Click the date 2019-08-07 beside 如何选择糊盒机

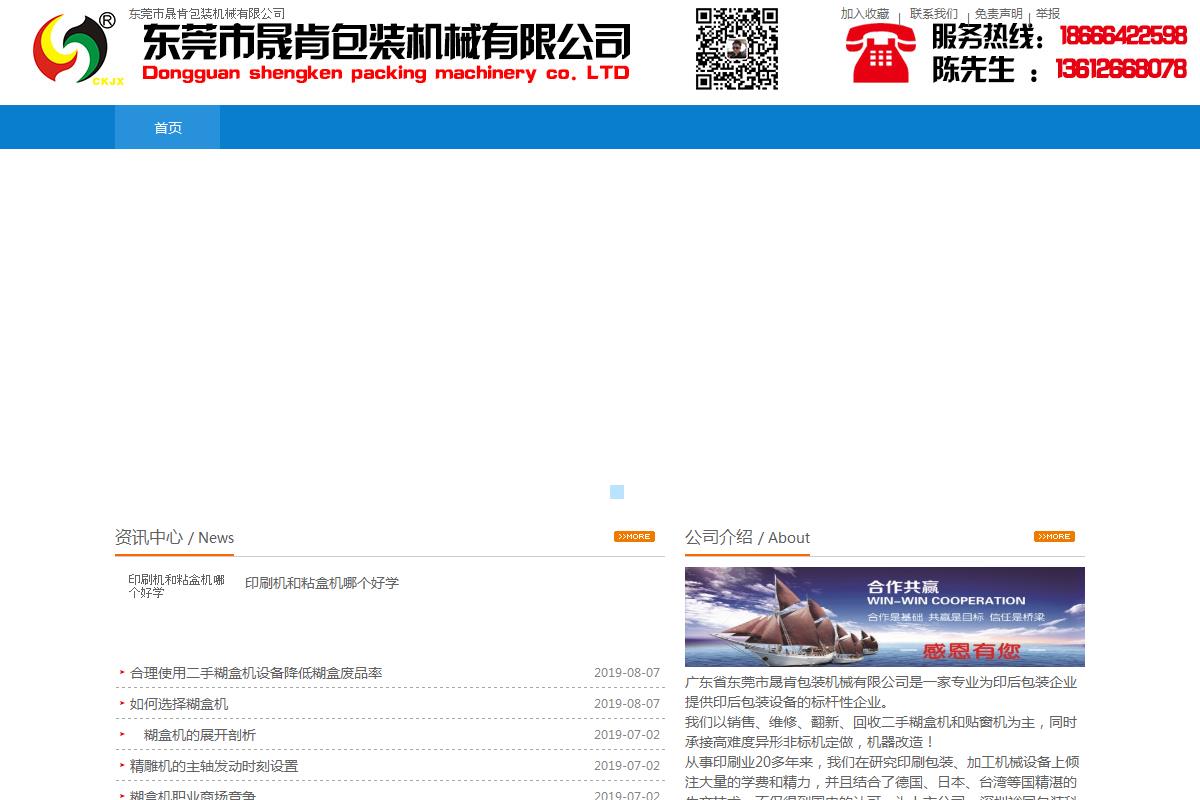point(627,704)
